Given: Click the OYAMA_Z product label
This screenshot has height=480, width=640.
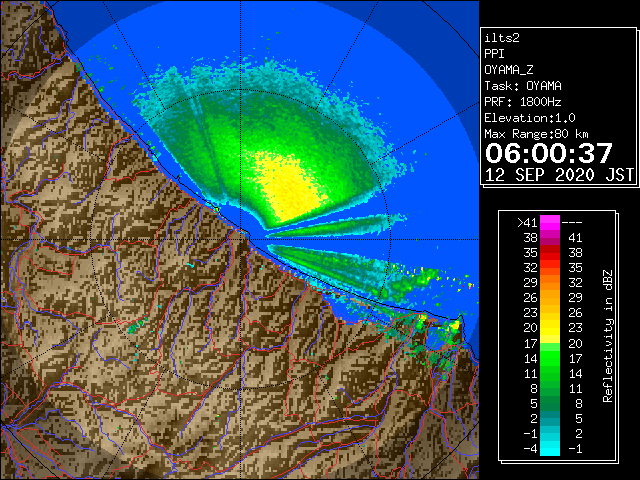Looking at the screenshot, I should (509, 70).
